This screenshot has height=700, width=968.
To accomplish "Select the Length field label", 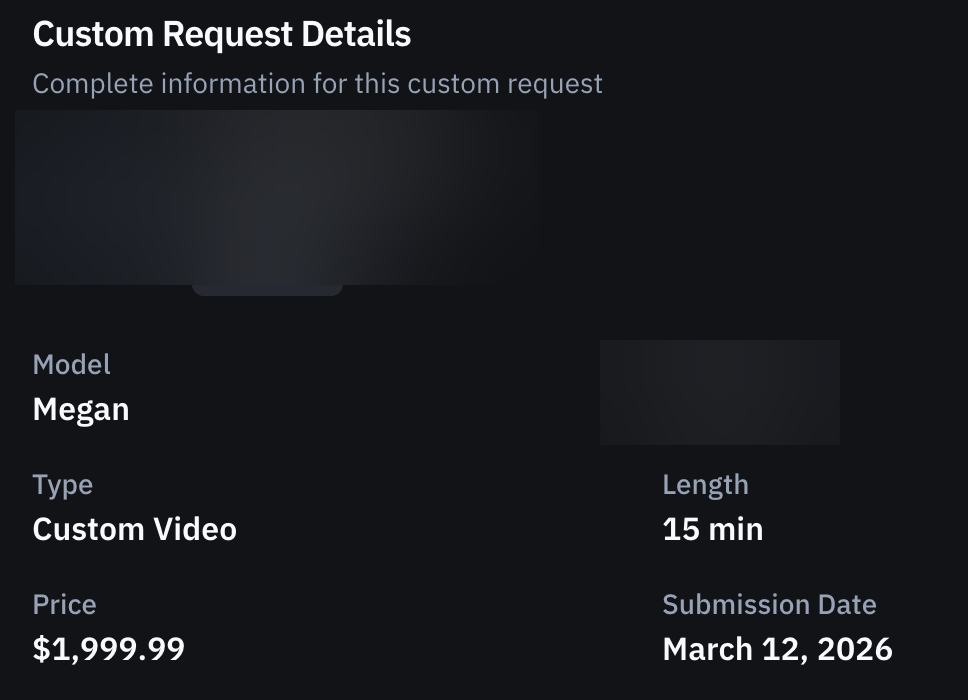I will click(x=705, y=484).
